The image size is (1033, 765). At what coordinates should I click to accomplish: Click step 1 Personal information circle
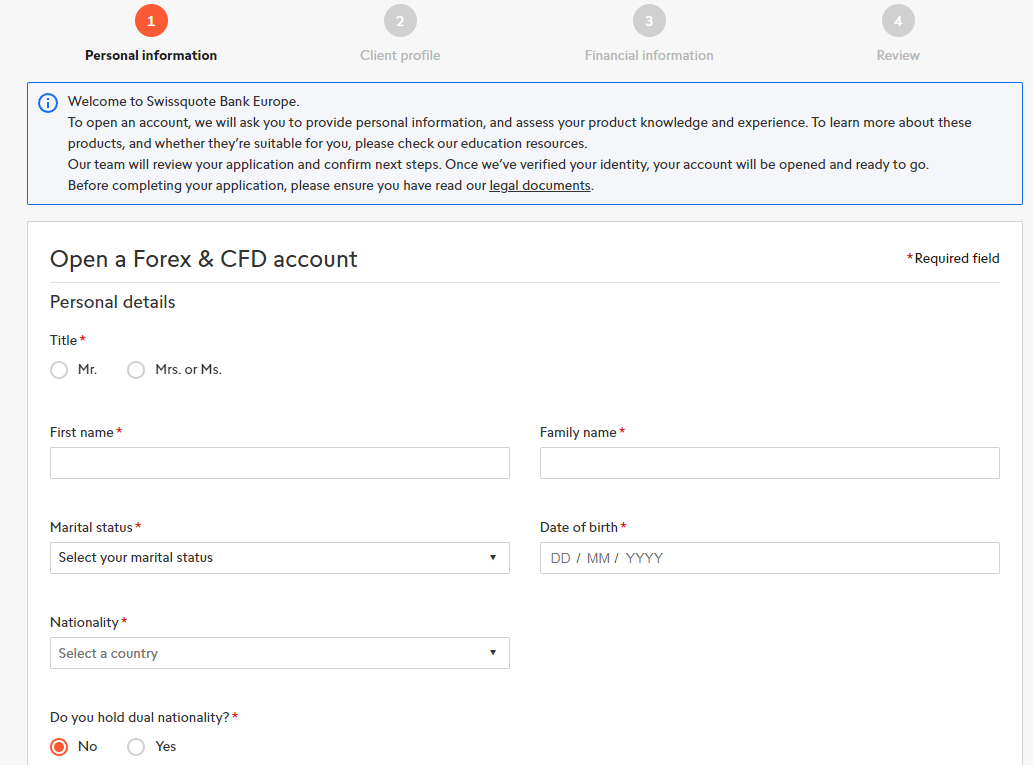click(151, 21)
